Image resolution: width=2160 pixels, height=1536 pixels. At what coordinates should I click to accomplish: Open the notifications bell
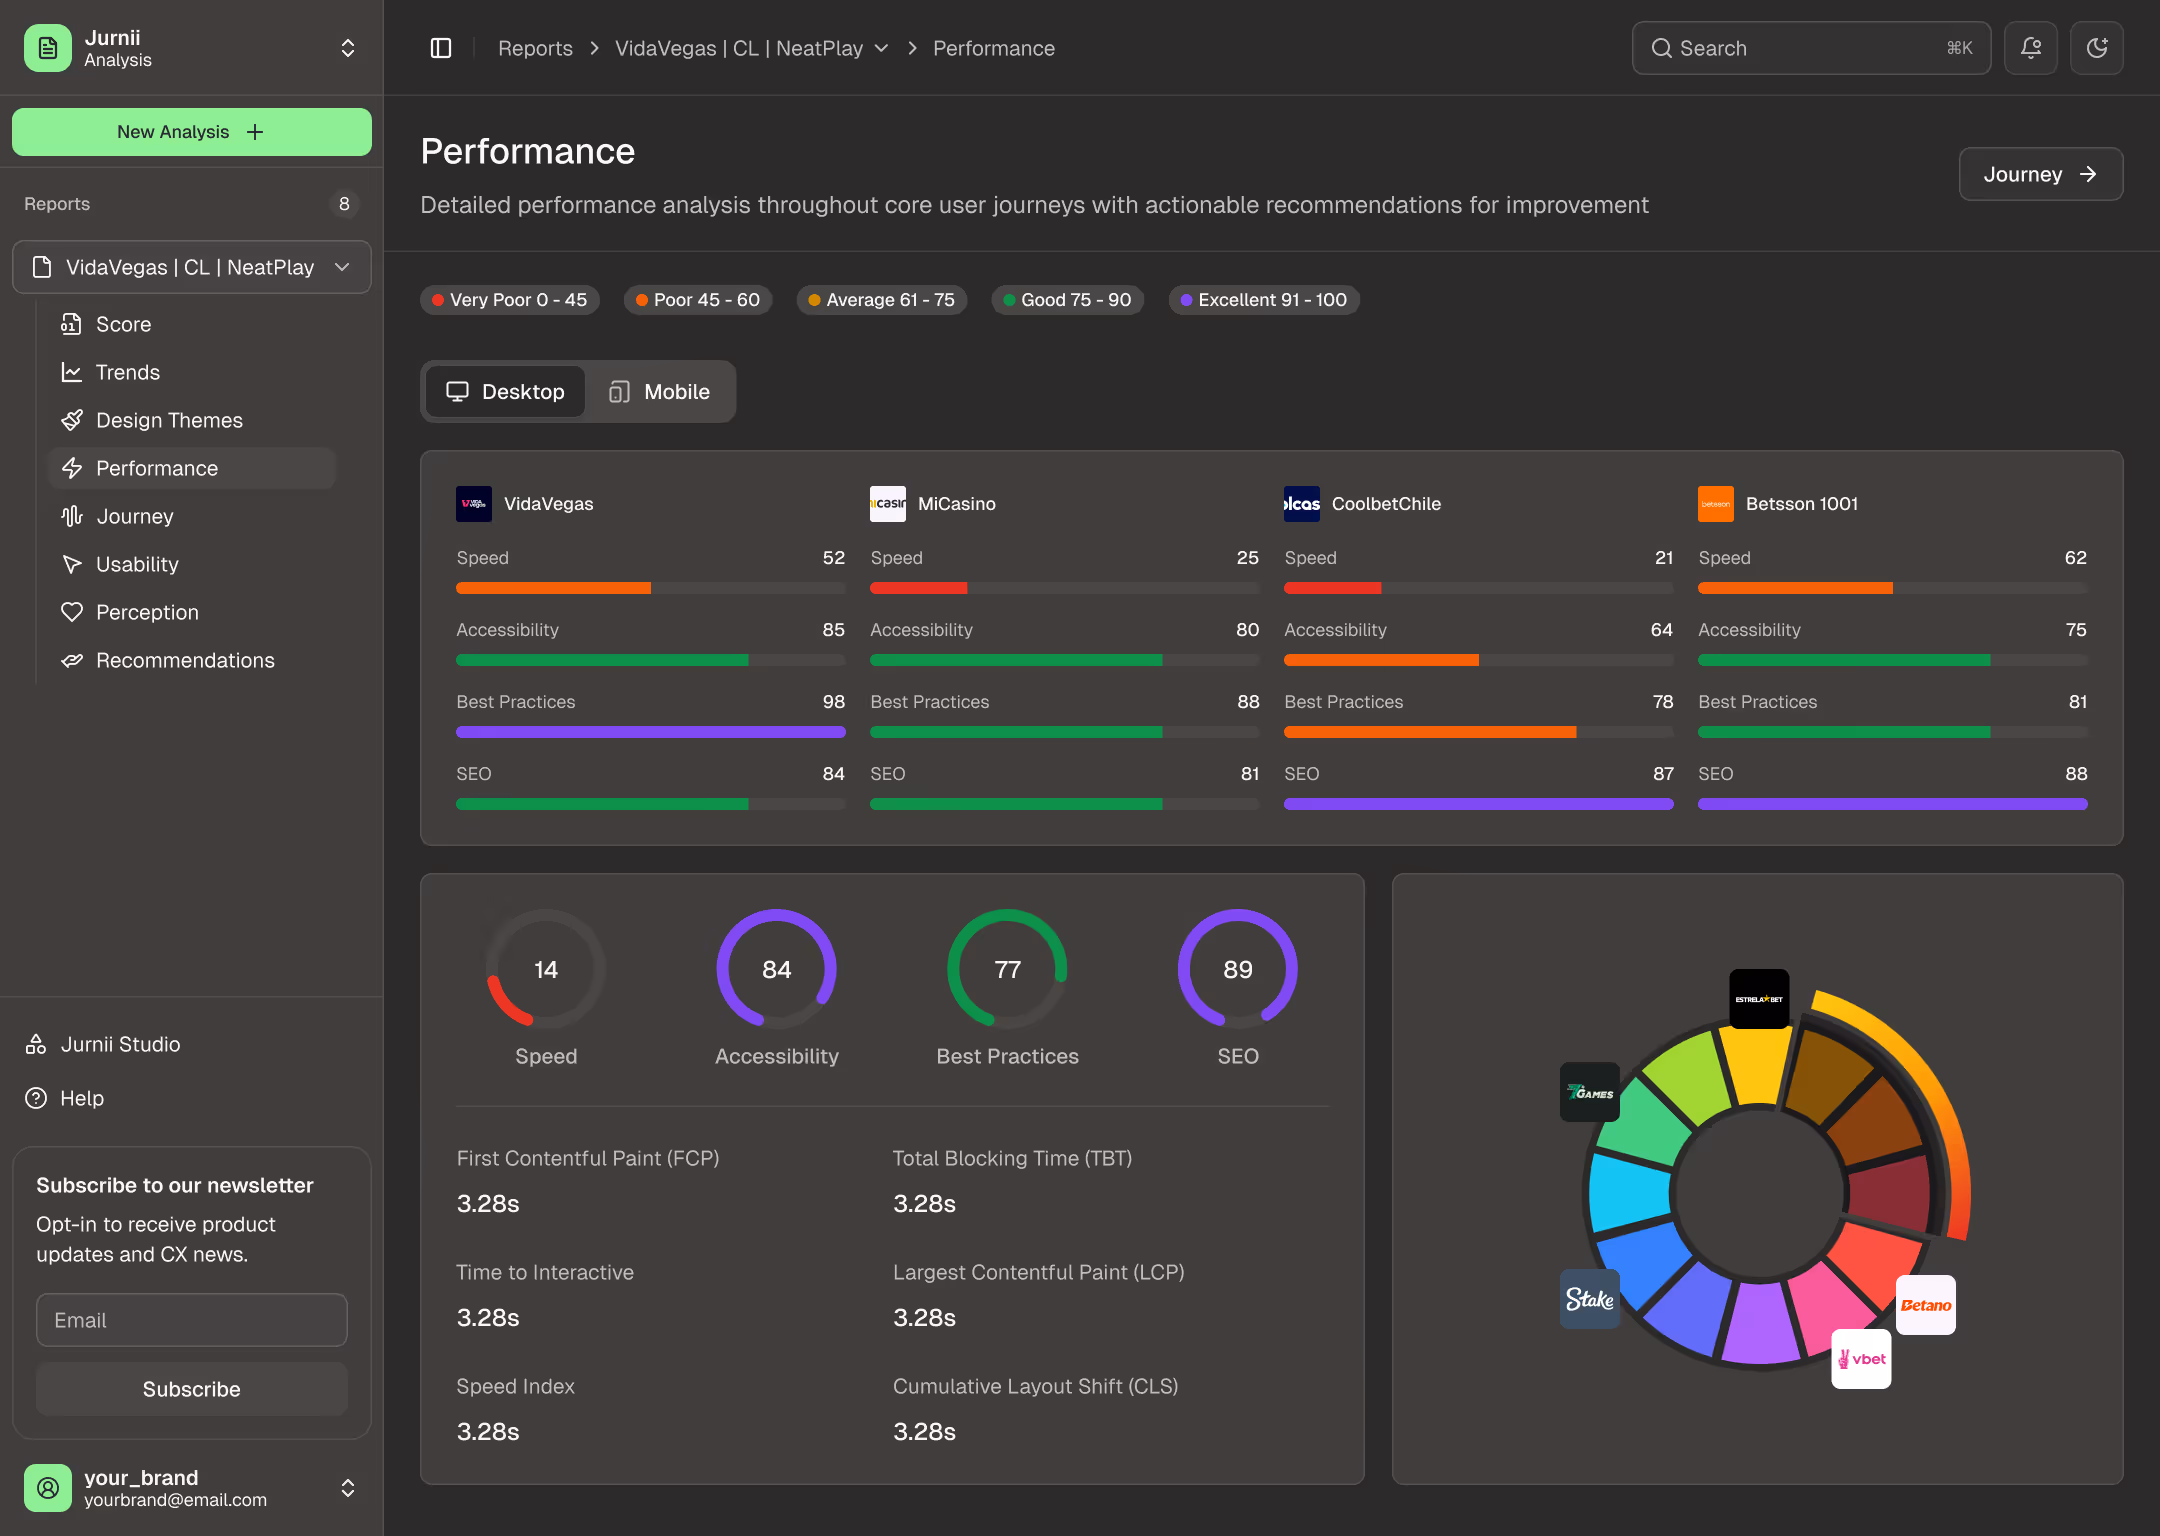click(x=2030, y=48)
